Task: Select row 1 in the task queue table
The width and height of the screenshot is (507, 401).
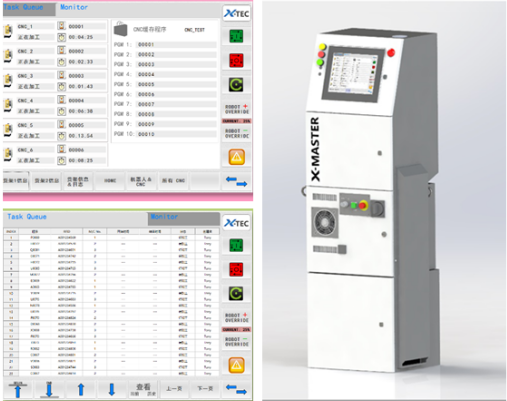Action: point(112,238)
